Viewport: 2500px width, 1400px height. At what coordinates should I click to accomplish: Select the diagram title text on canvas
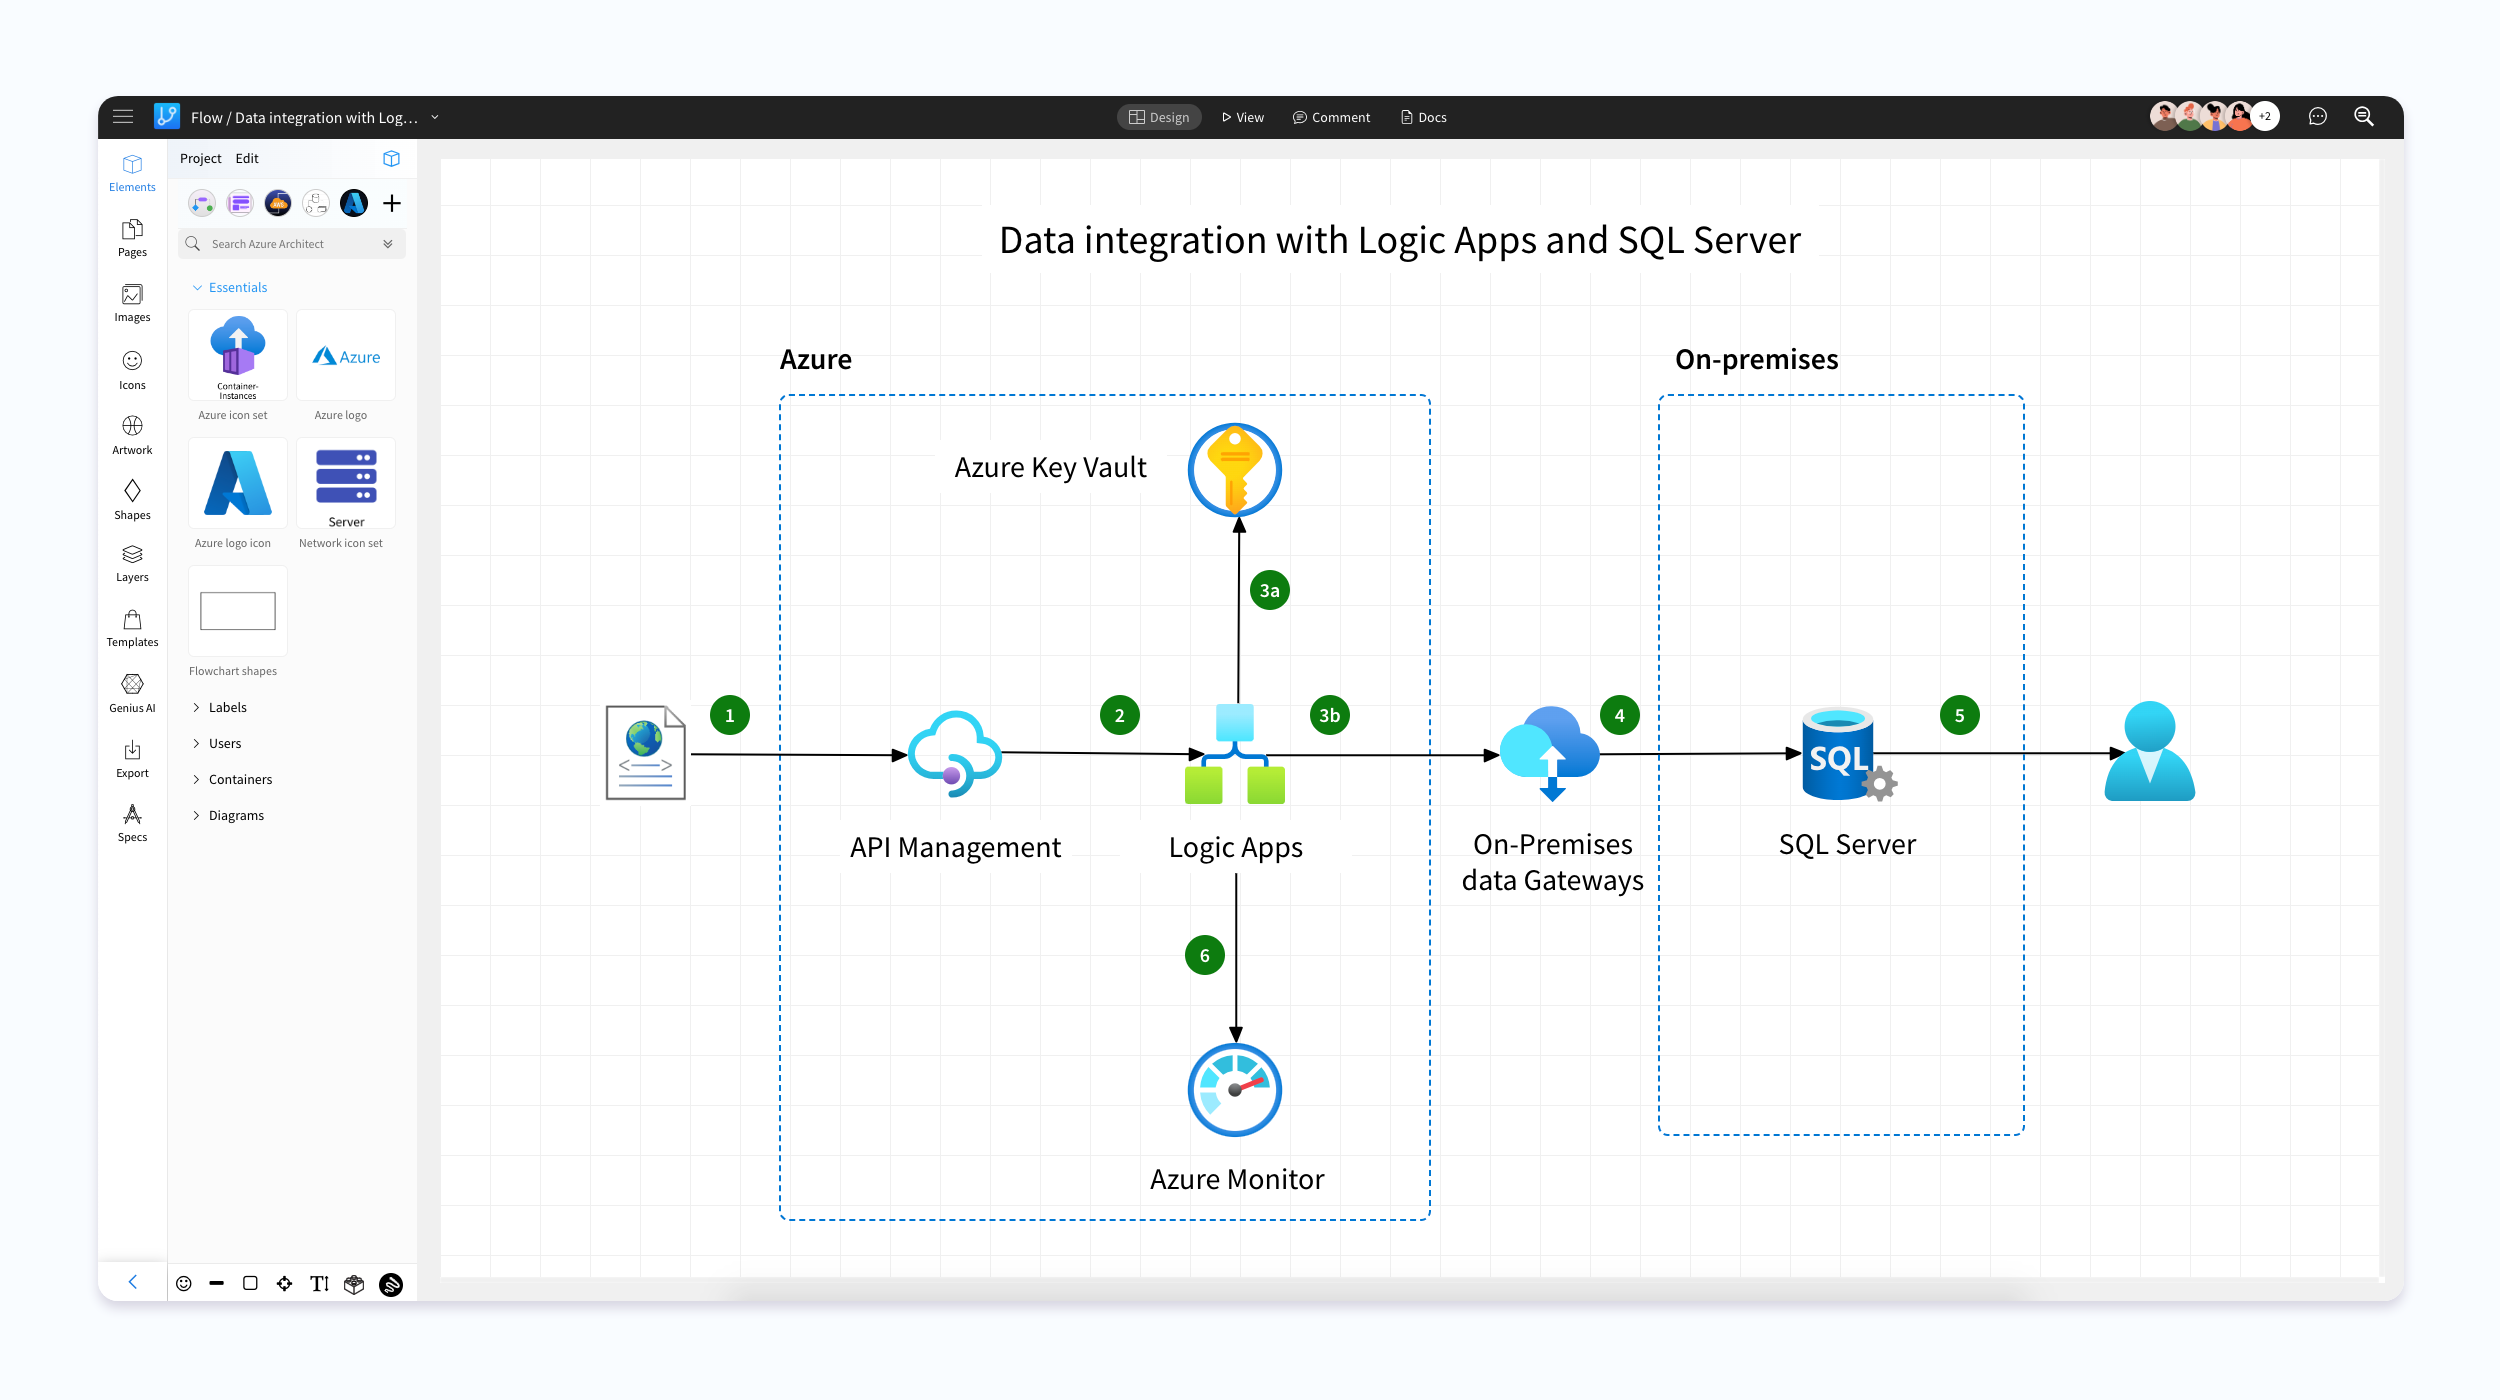[x=1400, y=240]
